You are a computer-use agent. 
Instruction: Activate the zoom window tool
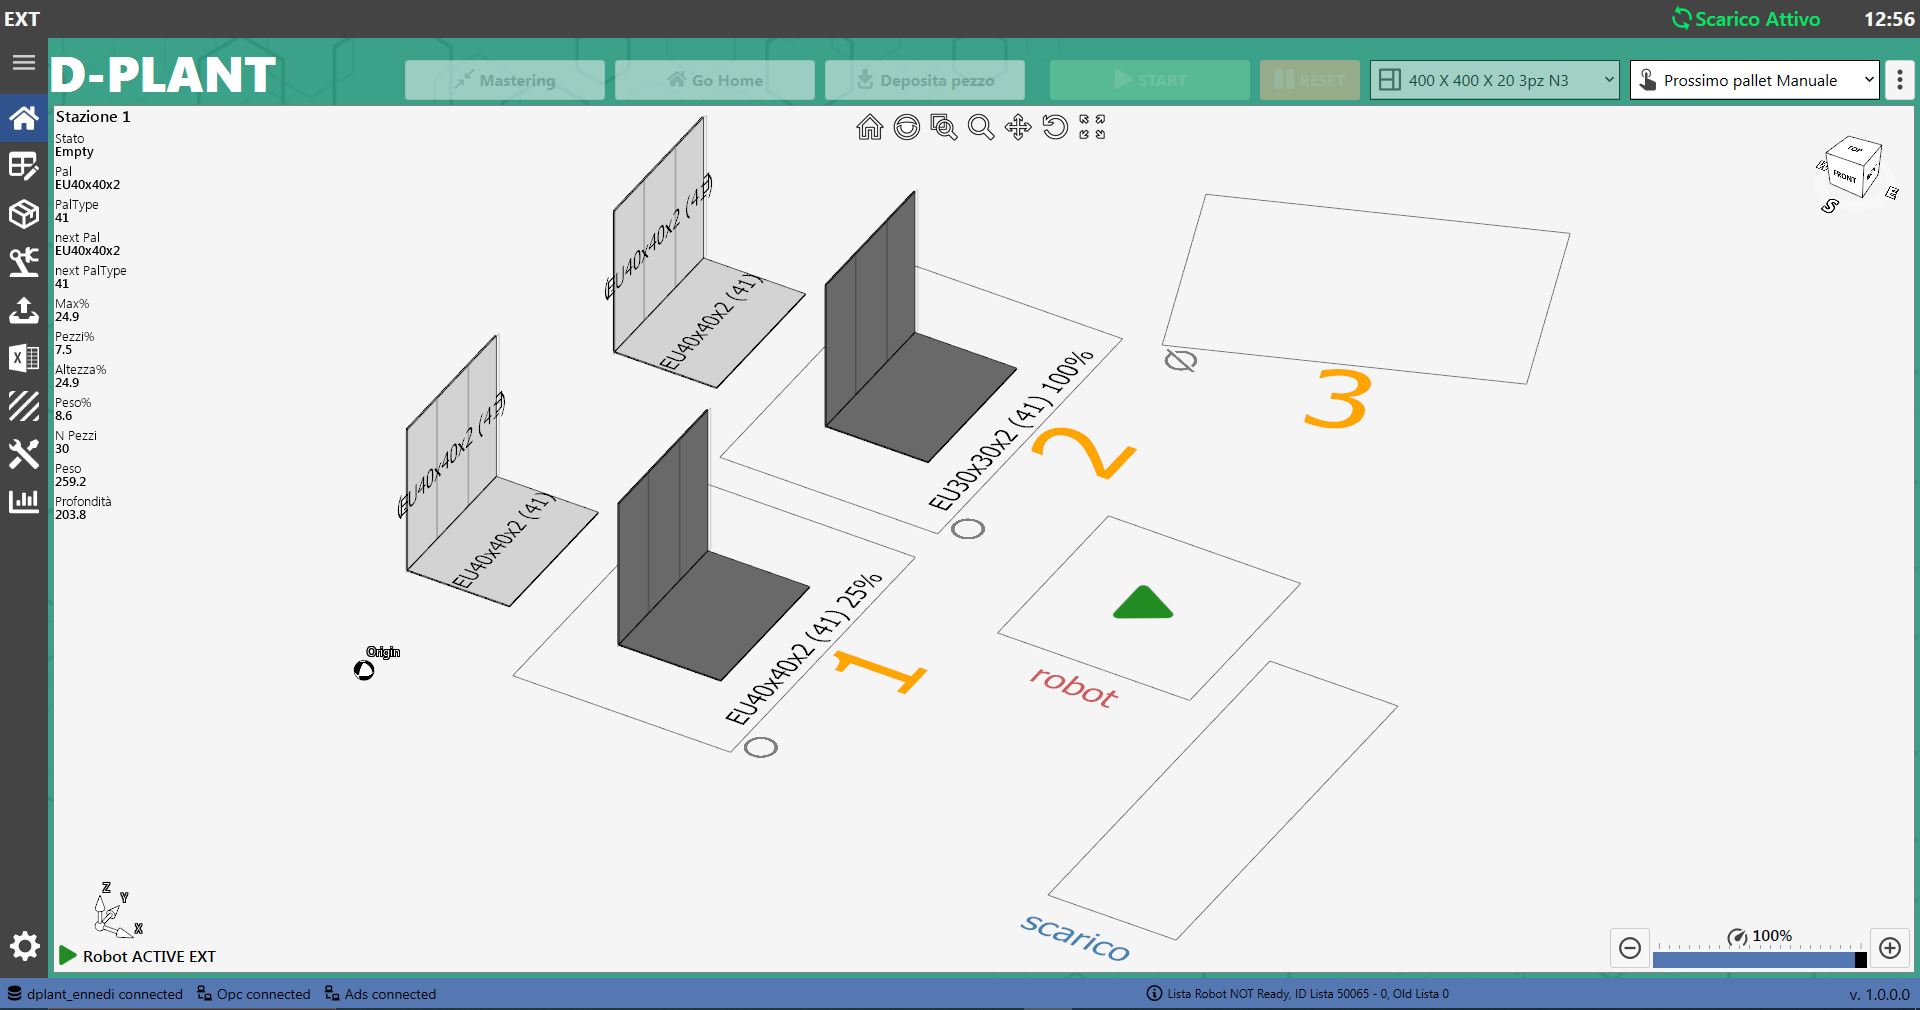point(944,127)
